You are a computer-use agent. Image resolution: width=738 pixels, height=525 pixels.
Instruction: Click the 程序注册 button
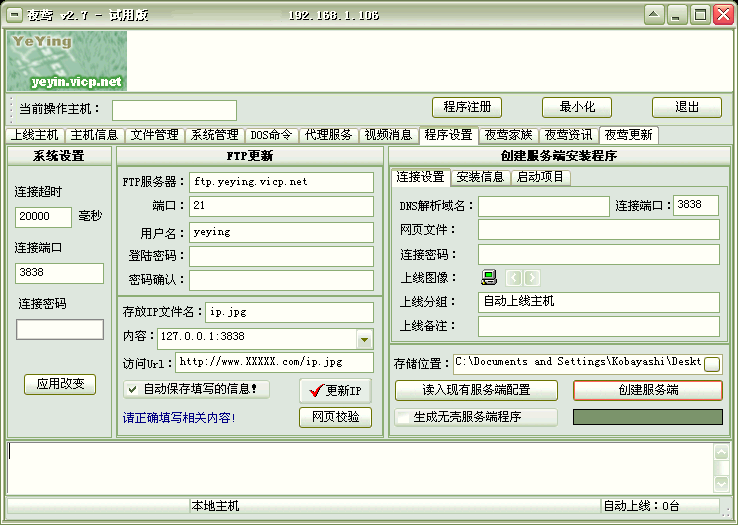click(466, 107)
